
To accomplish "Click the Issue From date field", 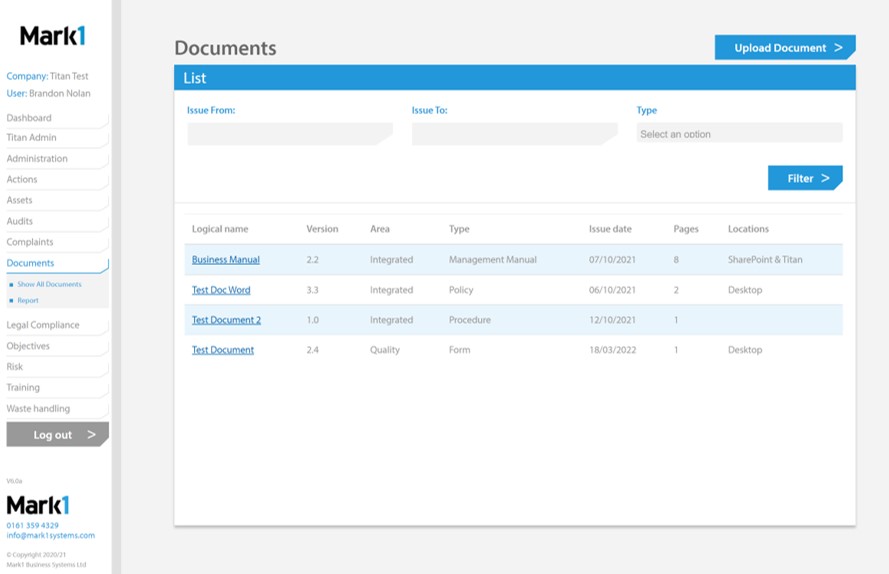I will point(289,134).
